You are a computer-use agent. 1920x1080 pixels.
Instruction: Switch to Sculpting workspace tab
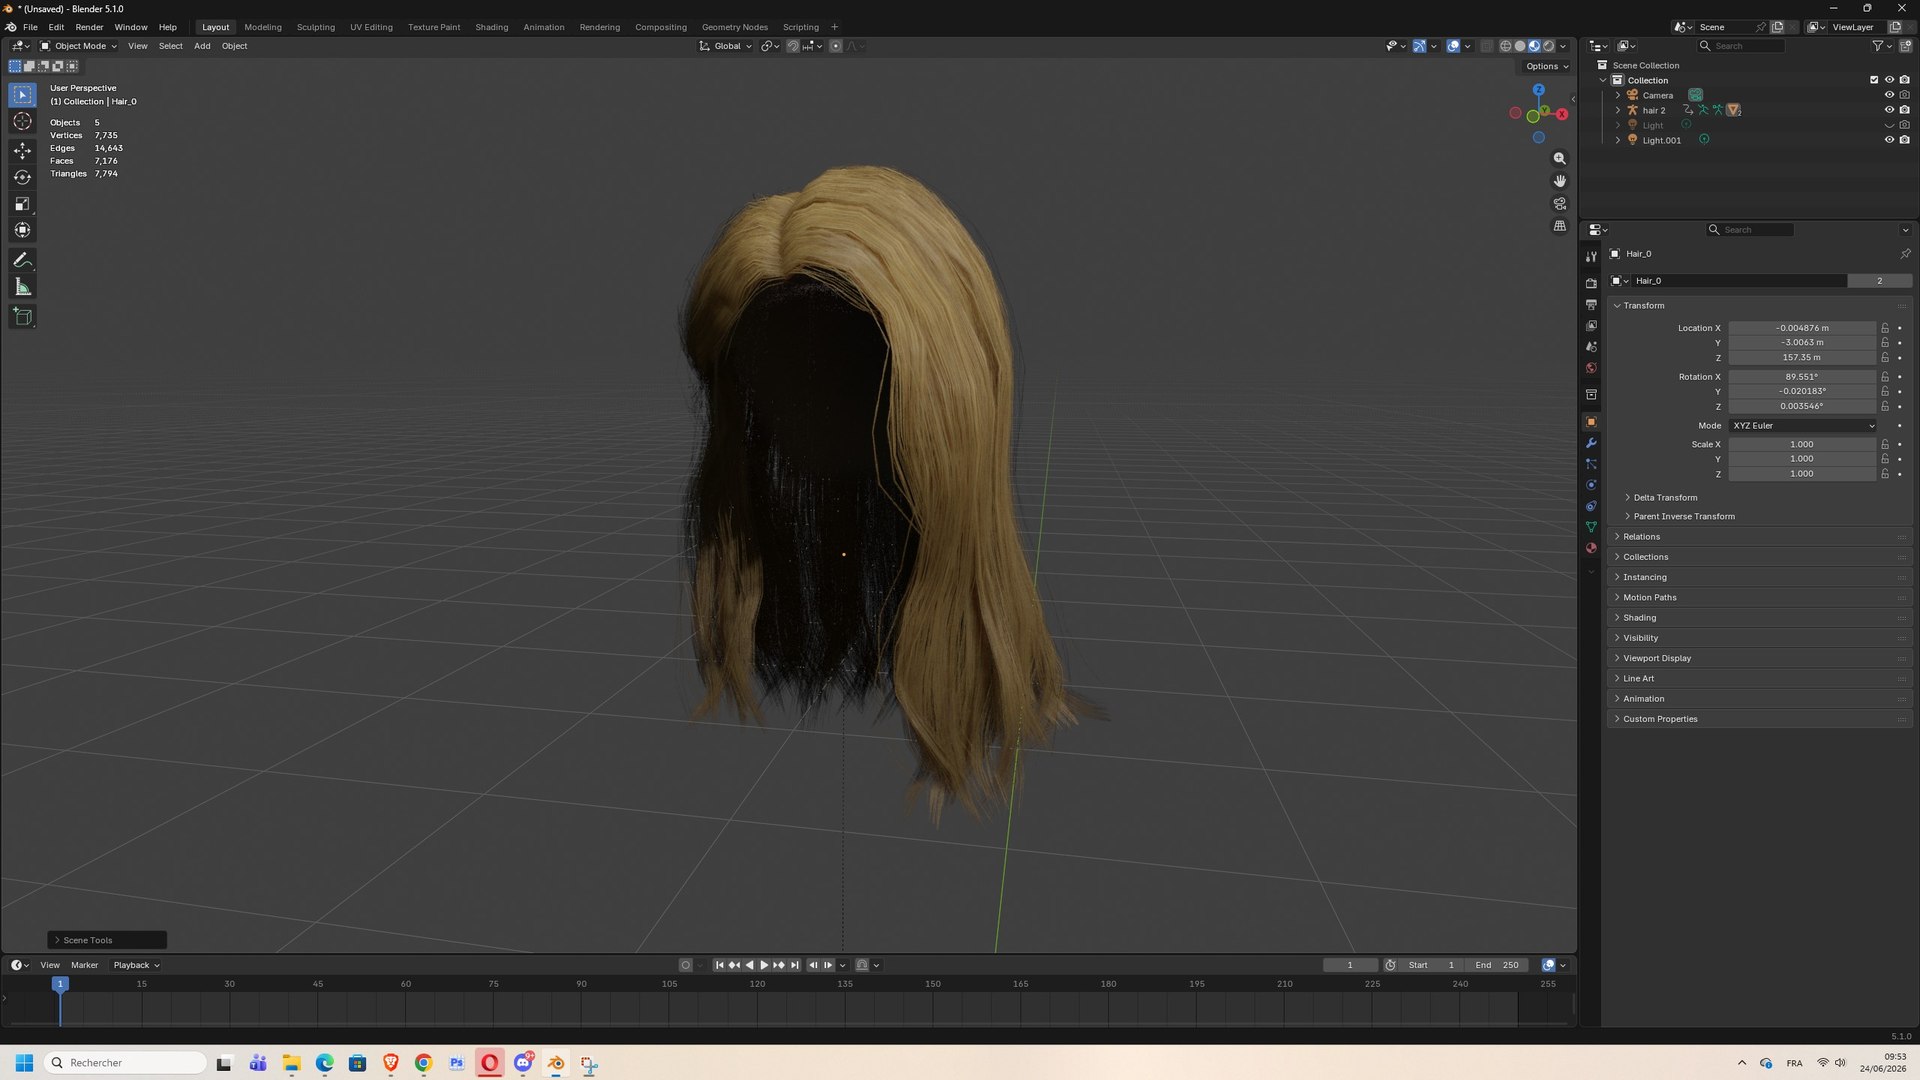coord(315,27)
